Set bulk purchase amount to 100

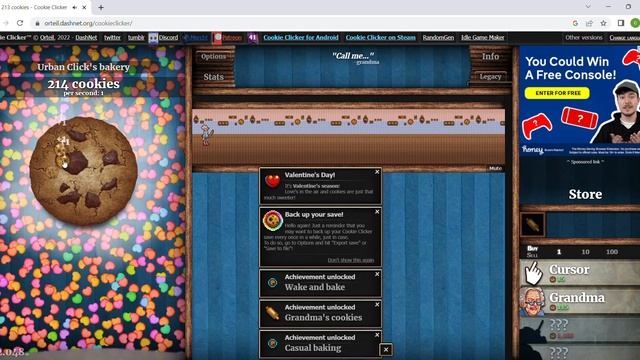611,252
